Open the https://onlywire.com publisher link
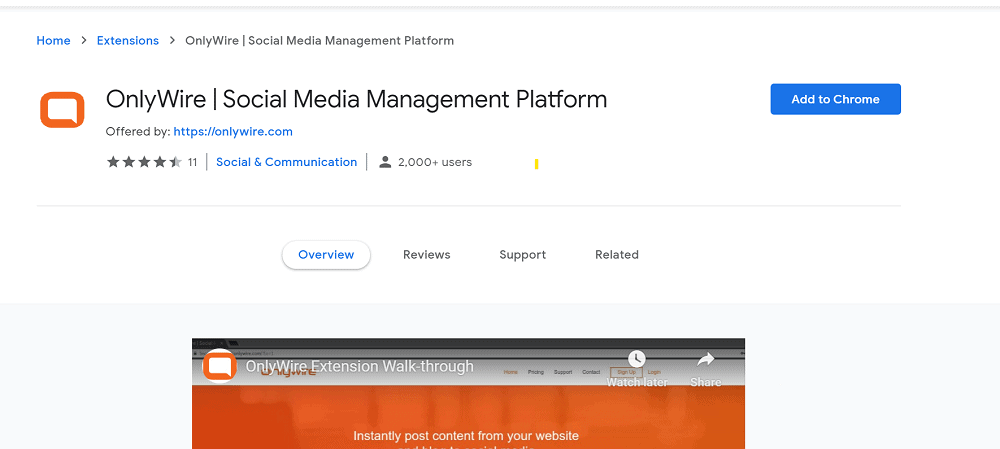 pos(233,132)
